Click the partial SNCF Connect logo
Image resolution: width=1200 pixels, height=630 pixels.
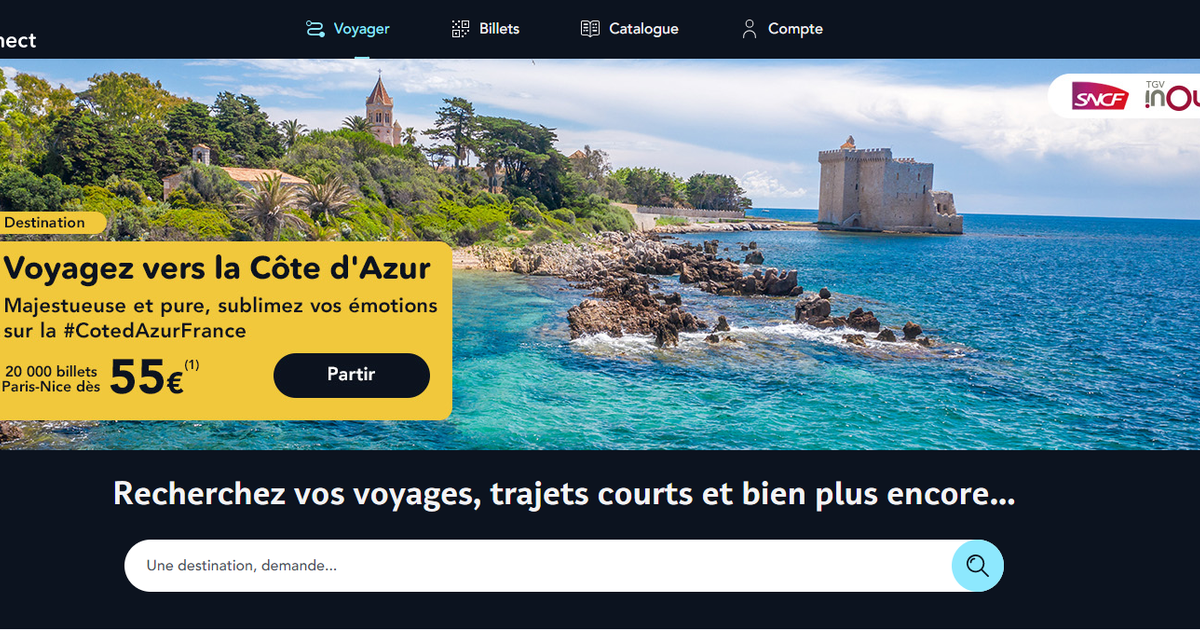click(x=18, y=40)
